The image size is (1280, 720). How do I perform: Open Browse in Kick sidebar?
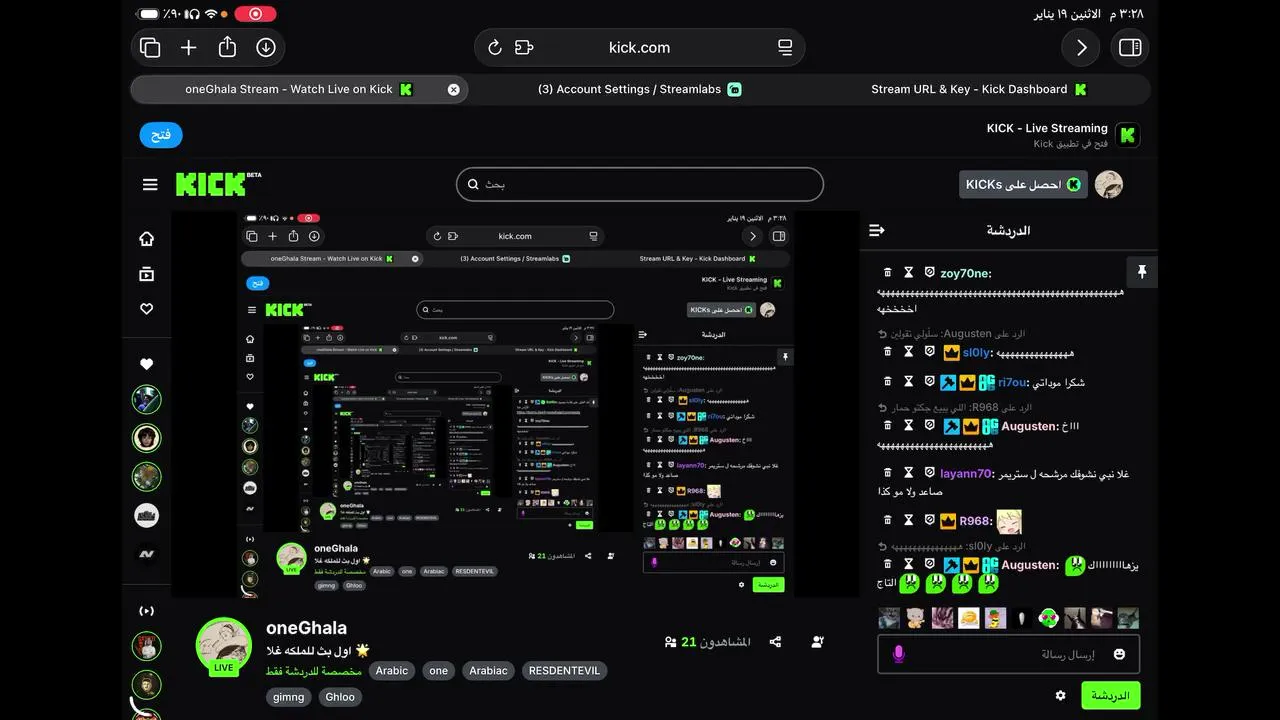(147, 274)
